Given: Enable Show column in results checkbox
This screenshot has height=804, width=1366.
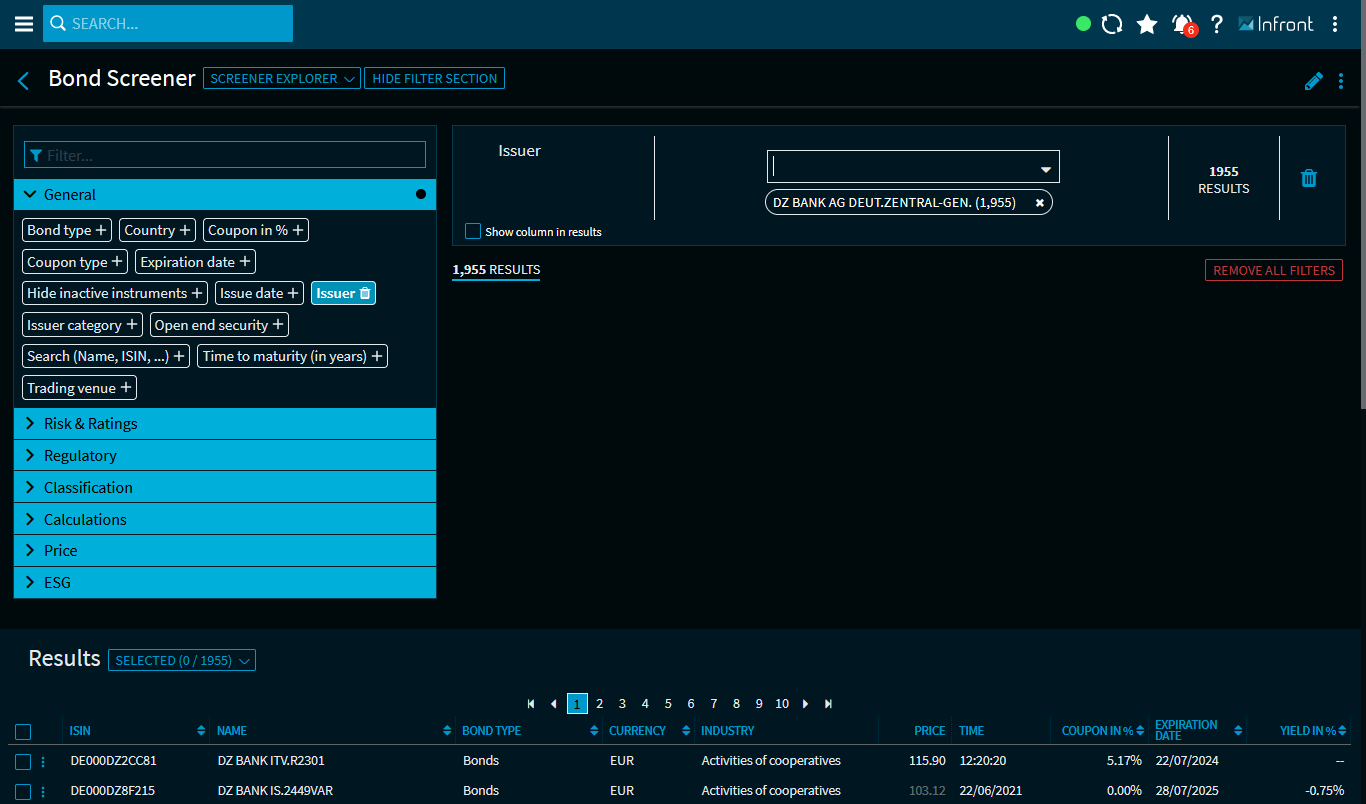Looking at the screenshot, I should pyautogui.click(x=473, y=231).
